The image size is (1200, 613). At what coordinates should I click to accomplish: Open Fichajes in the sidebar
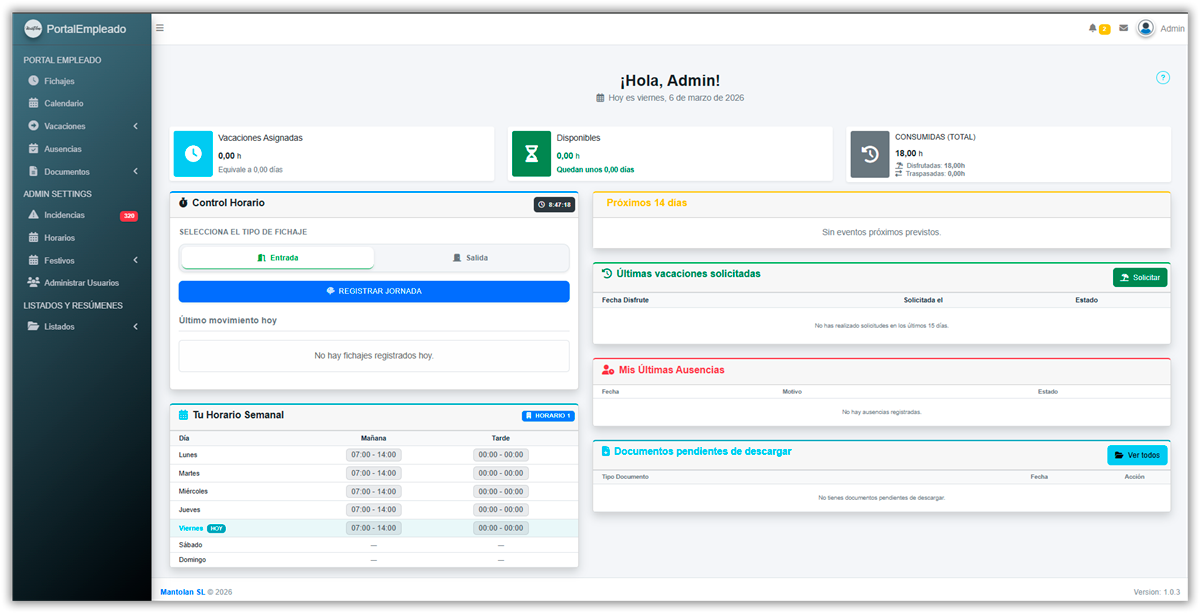point(59,81)
